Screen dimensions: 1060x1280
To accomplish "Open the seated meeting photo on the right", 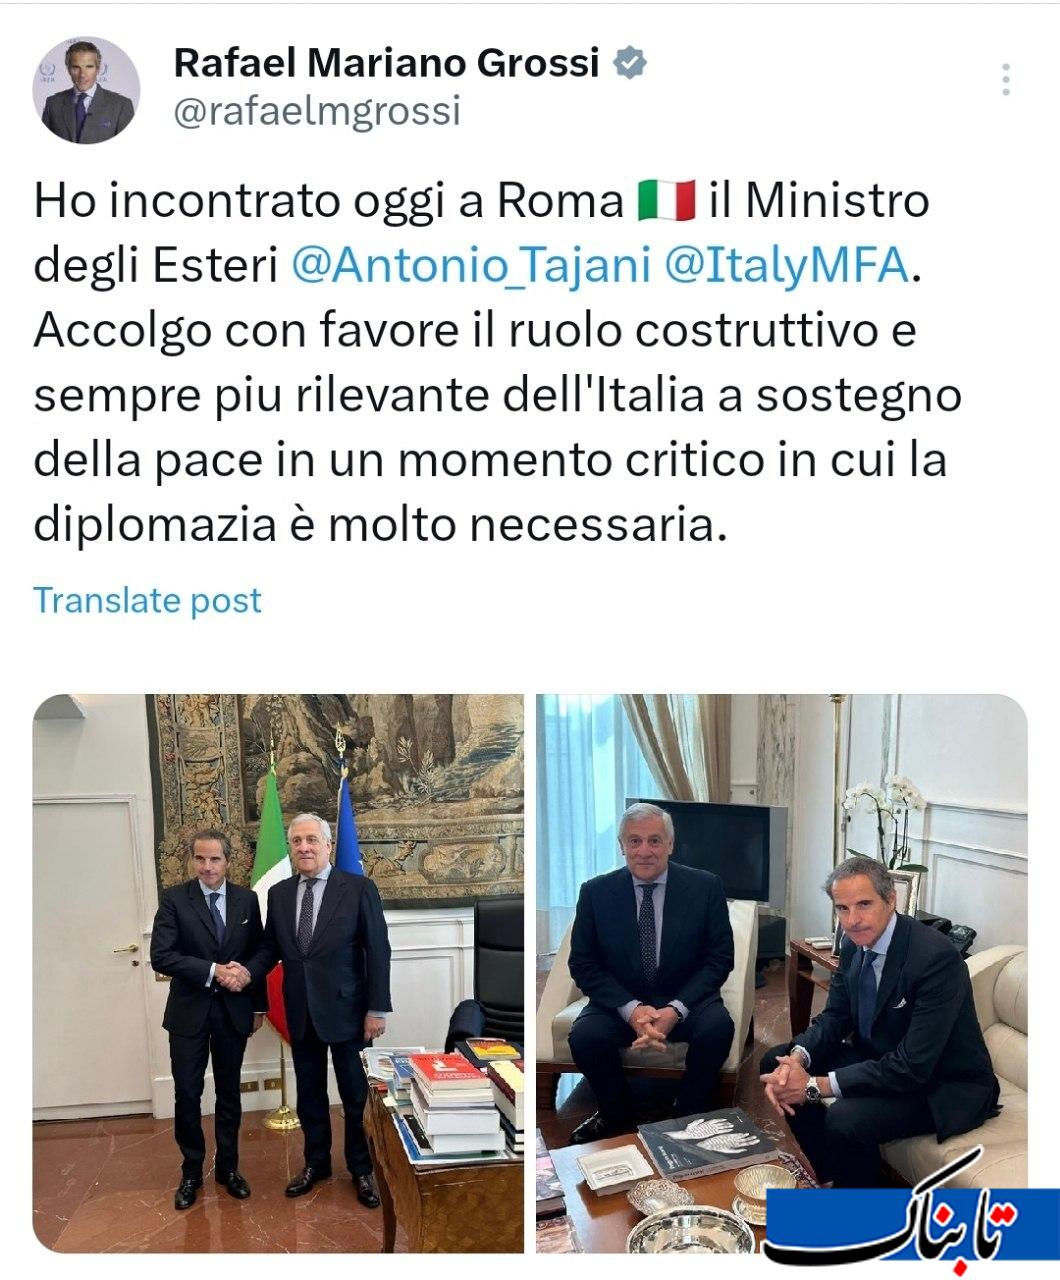I will (782, 973).
